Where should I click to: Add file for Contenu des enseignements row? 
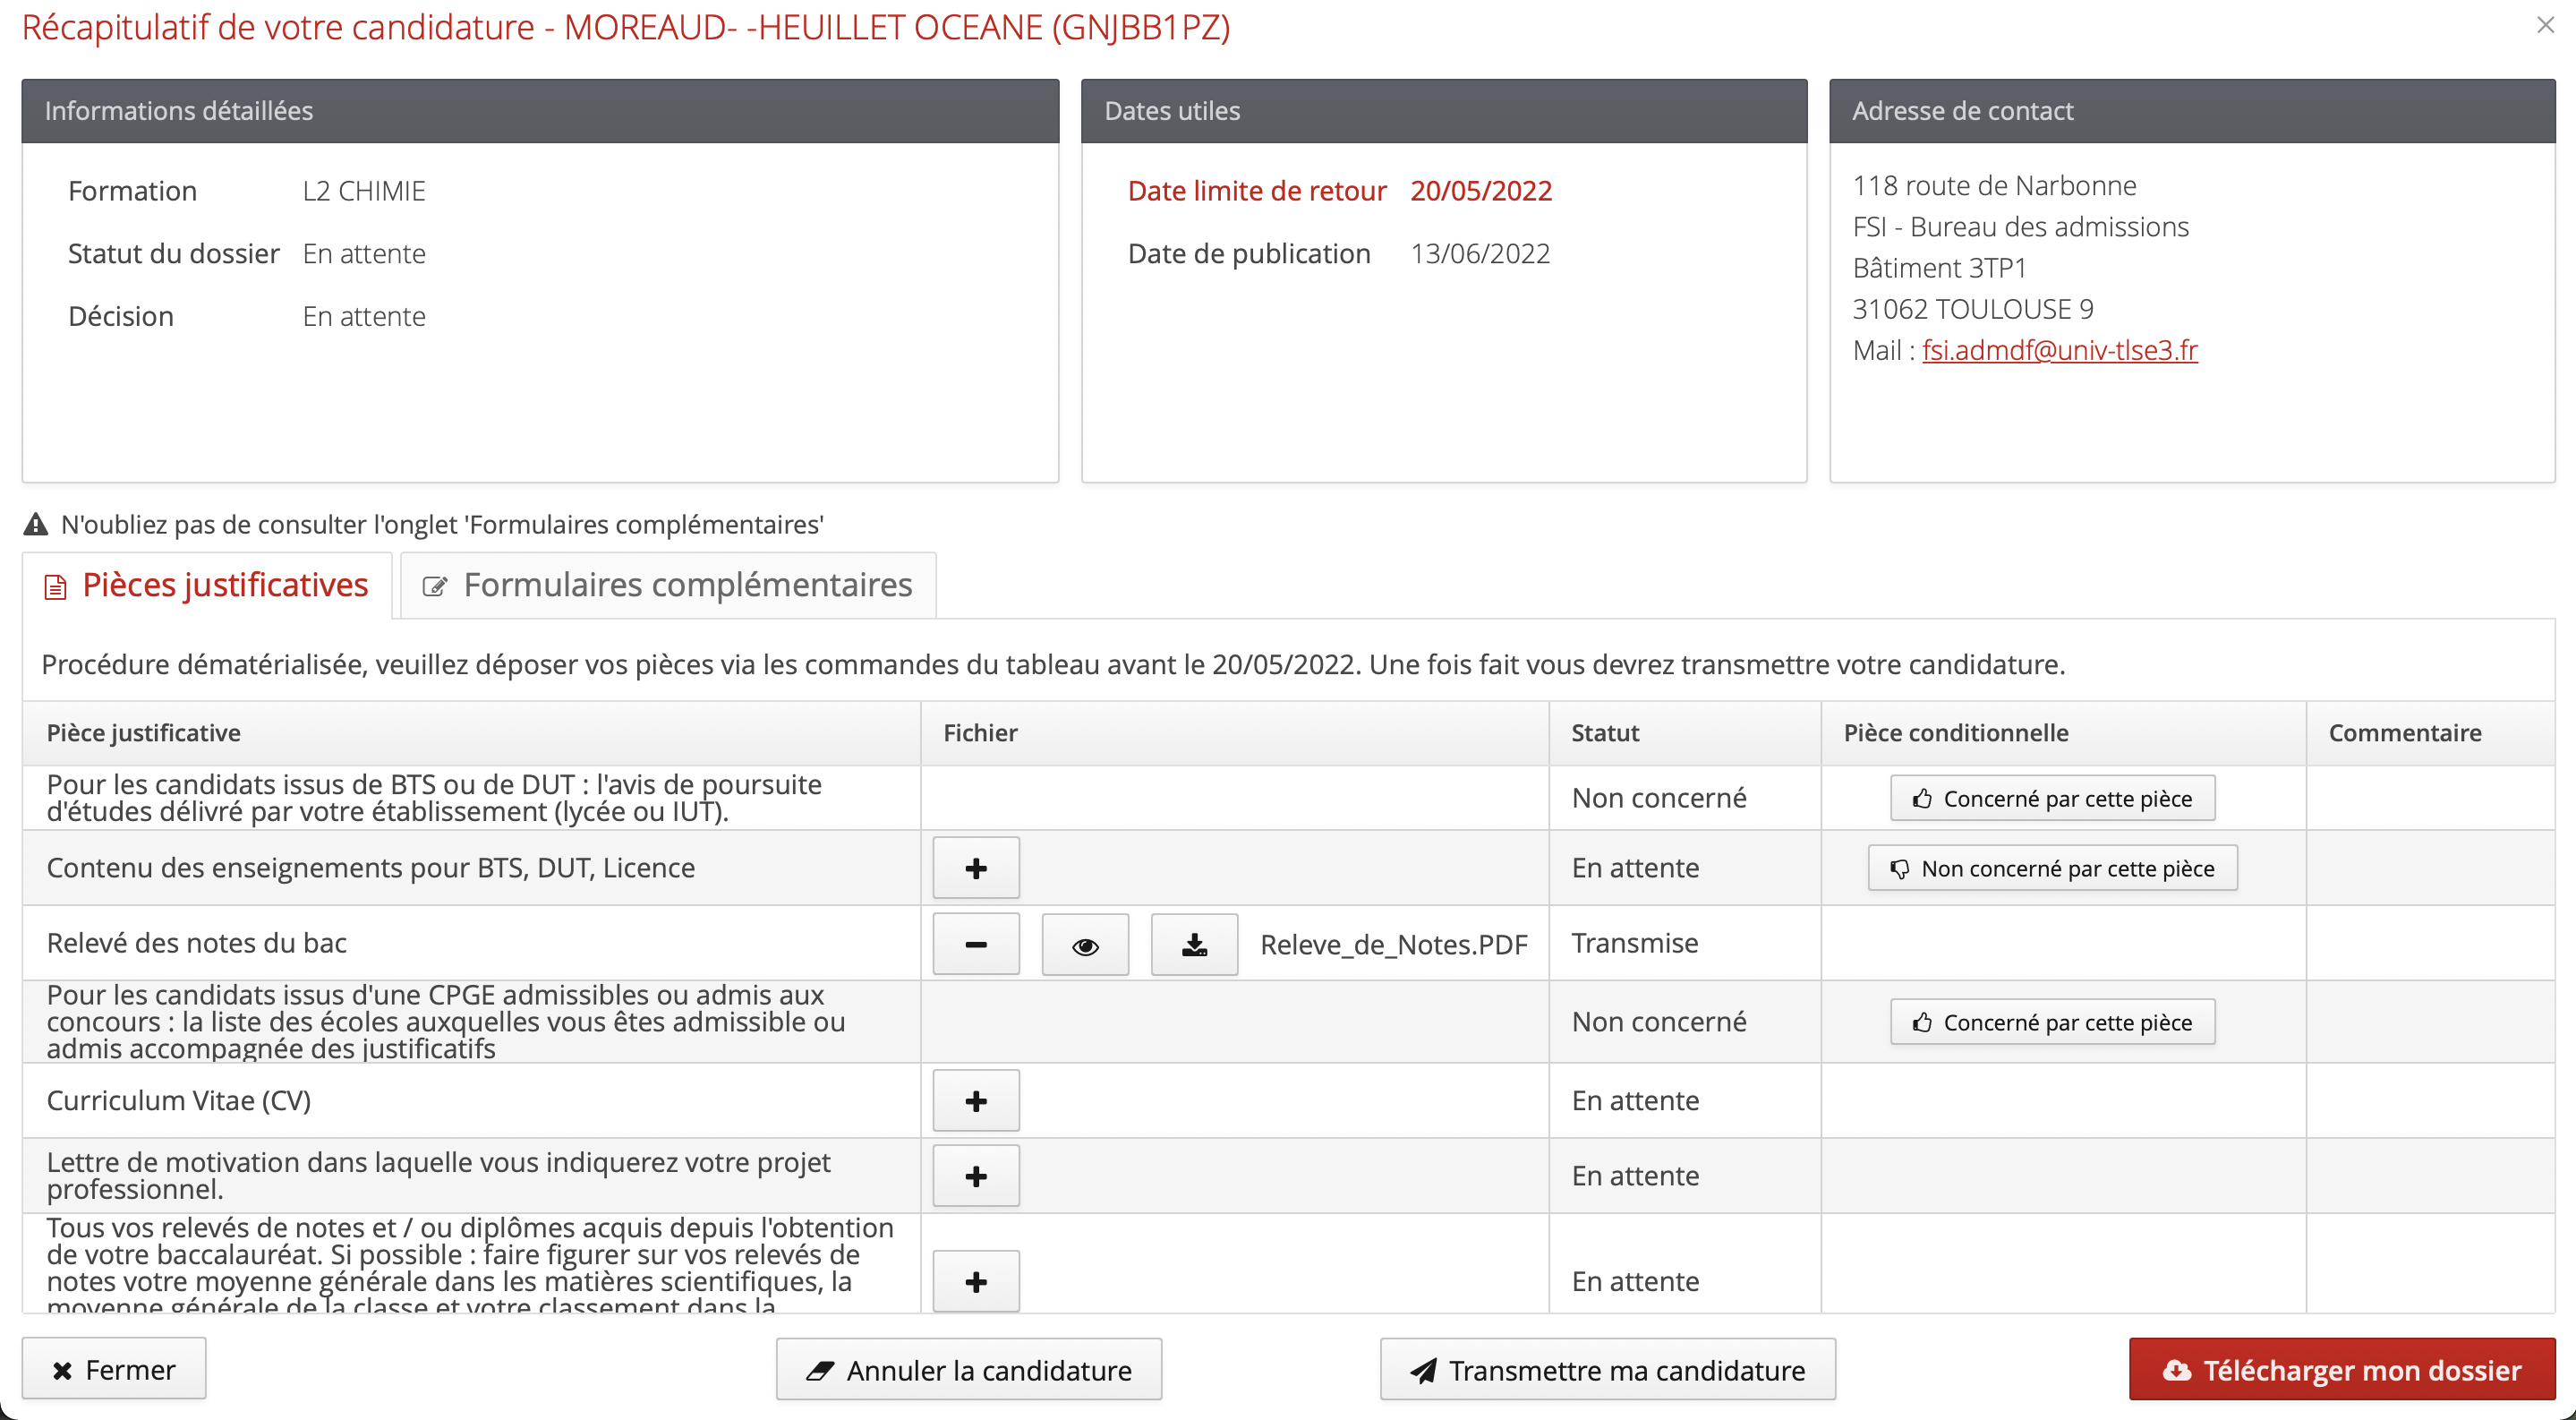pyautogui.click(x=975, y=868)
